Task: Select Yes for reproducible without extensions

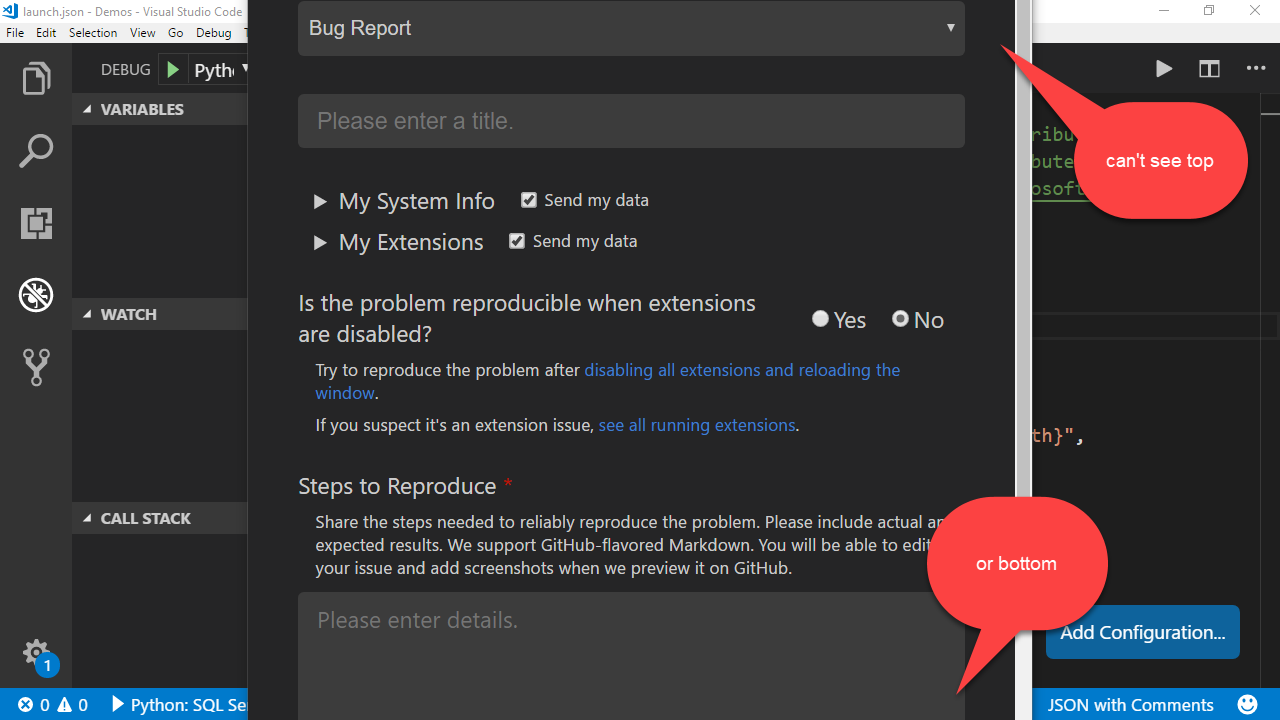Action: coord(820,318)
